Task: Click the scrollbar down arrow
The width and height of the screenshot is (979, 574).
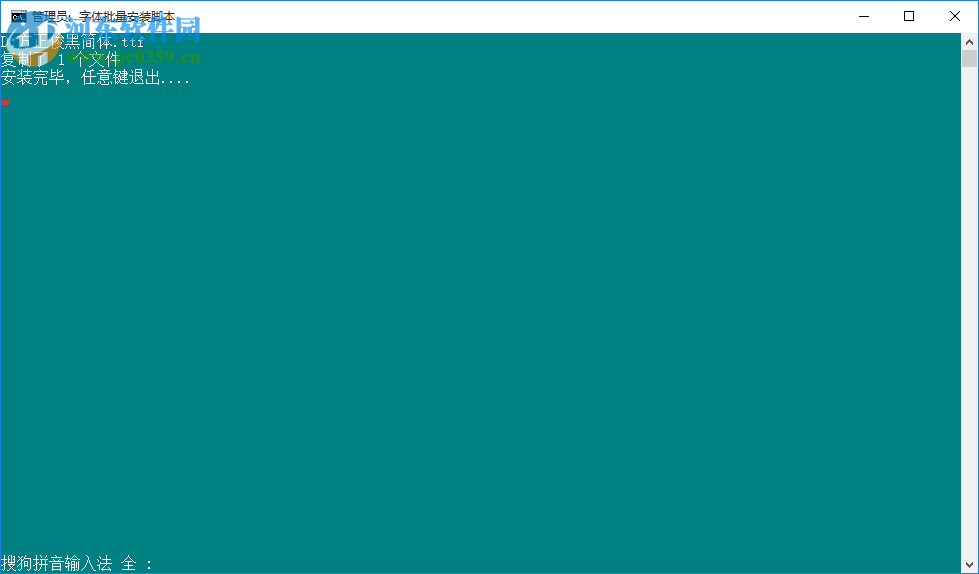Action: [x=969, y=565]
